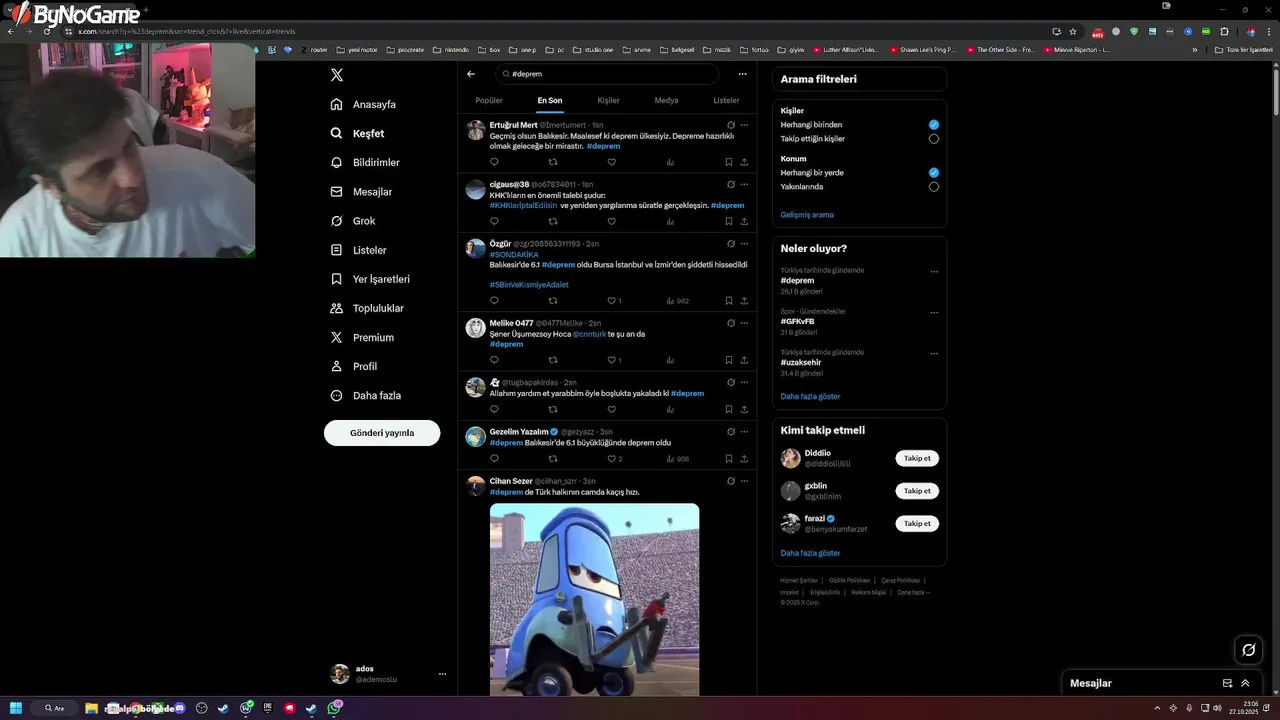Show more follow suggestions link
The height and width of the screenshot is (720, 1280).
[810, 553]
